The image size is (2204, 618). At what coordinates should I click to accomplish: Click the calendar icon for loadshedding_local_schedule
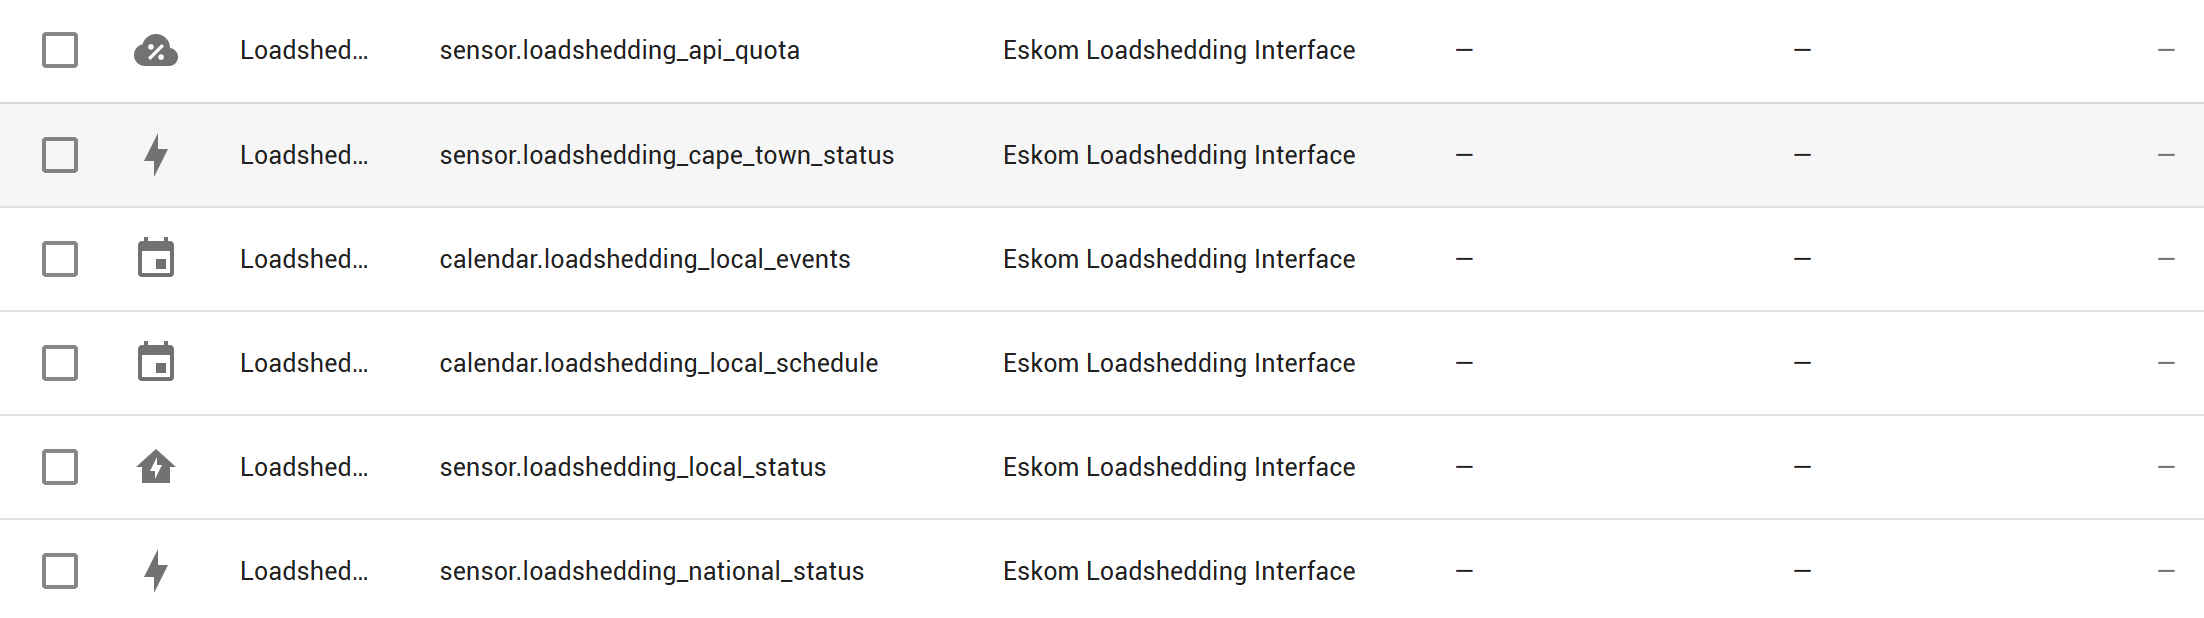tap(156, 362)
